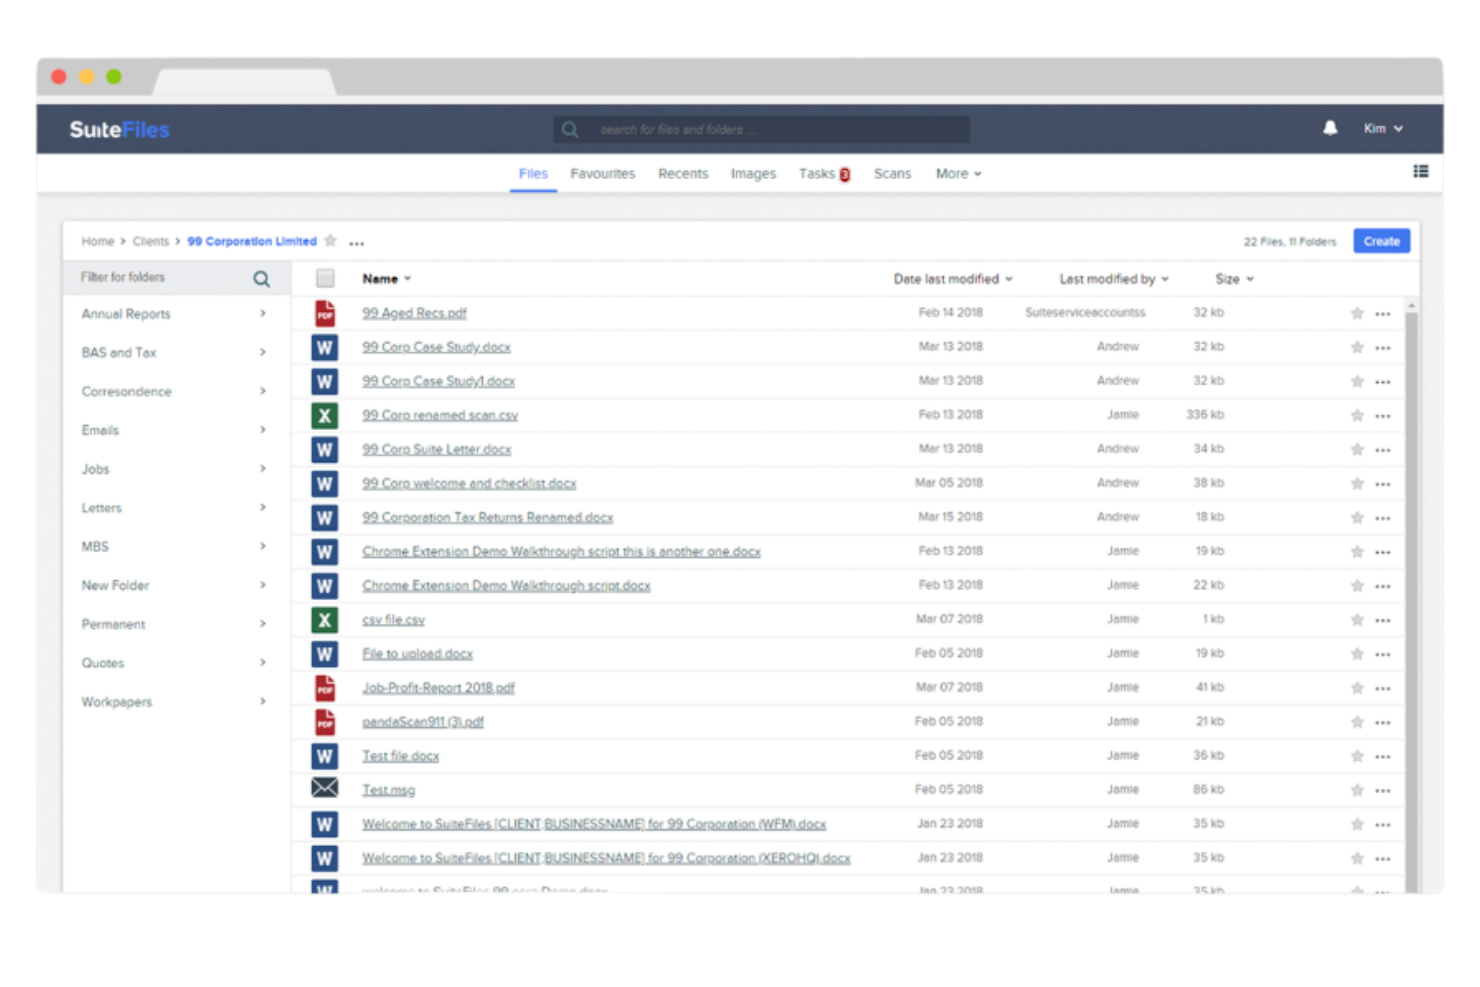Click Excel icon for csv file.csv
The height and width of the screenshot is (987, 1480).
pyautogui.click(x=324, y=620)
